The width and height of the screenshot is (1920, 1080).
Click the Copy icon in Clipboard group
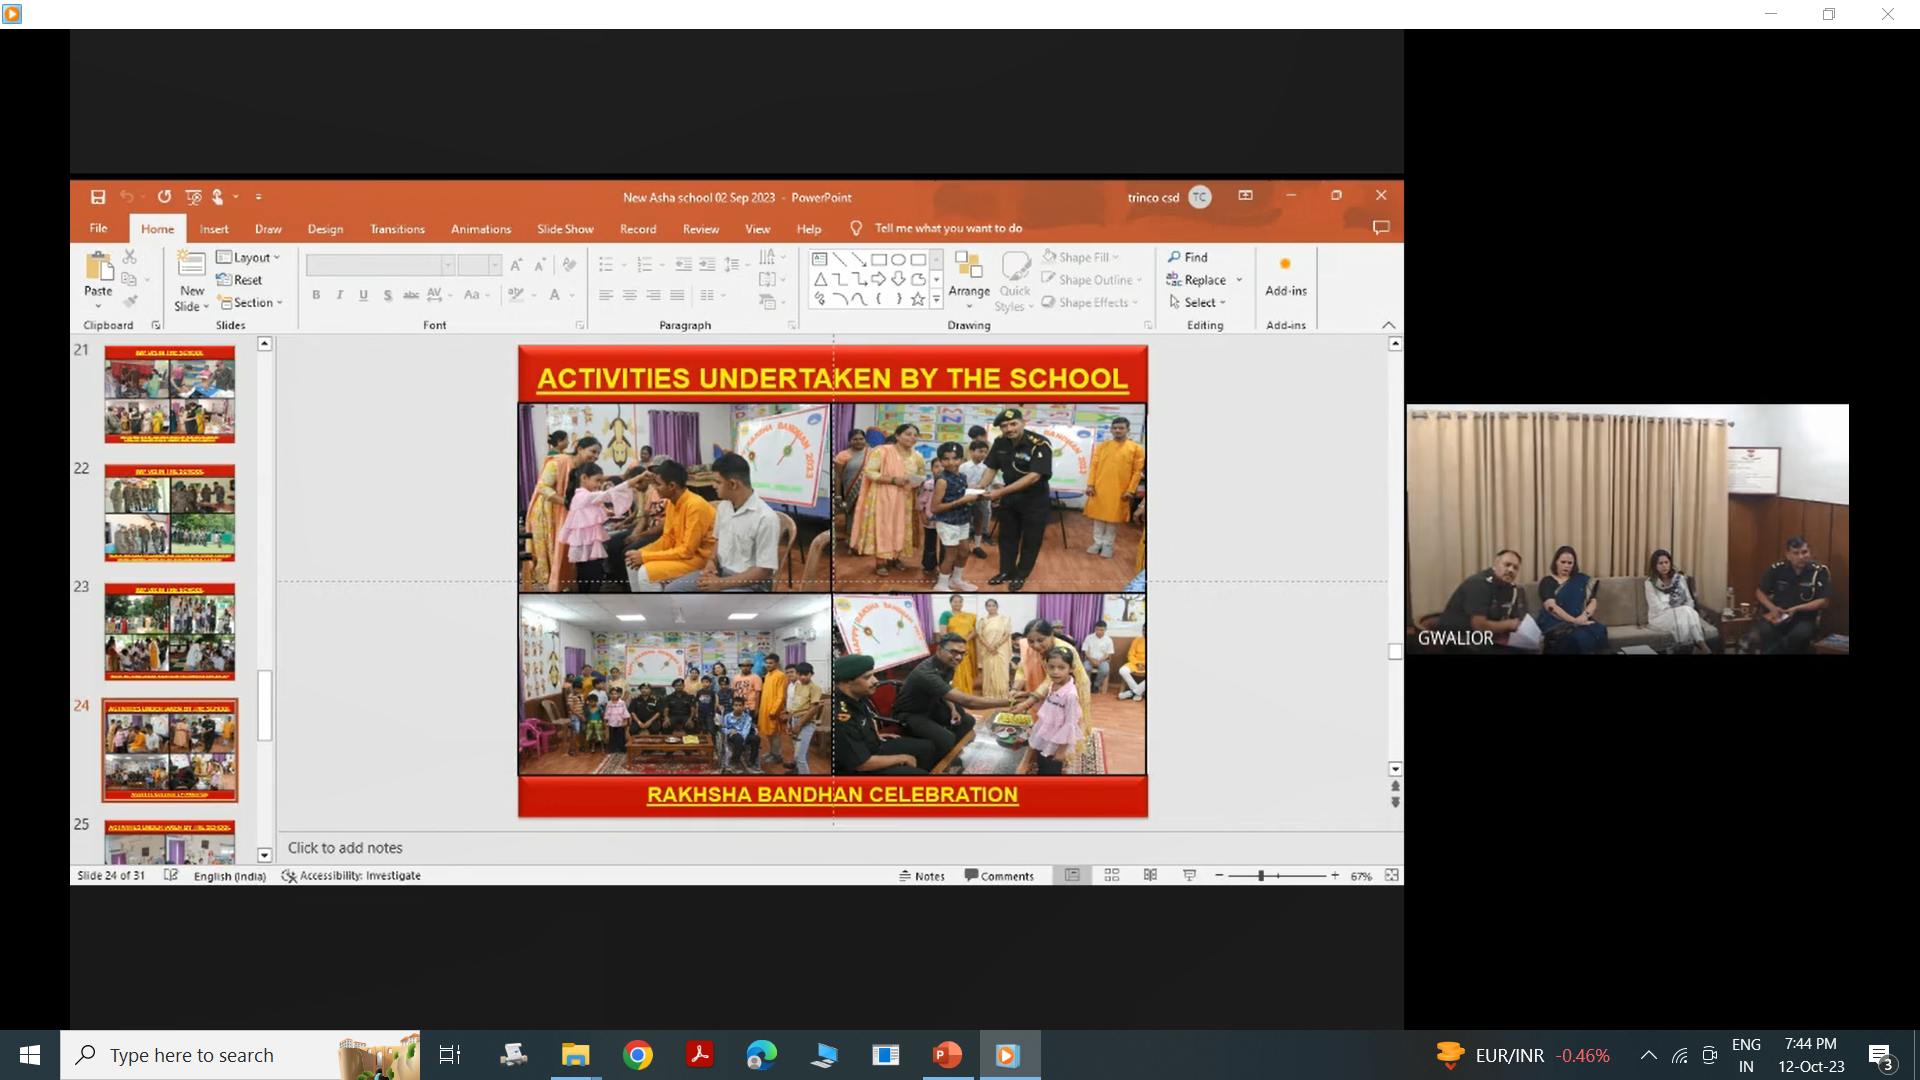(x=129, y=280)
